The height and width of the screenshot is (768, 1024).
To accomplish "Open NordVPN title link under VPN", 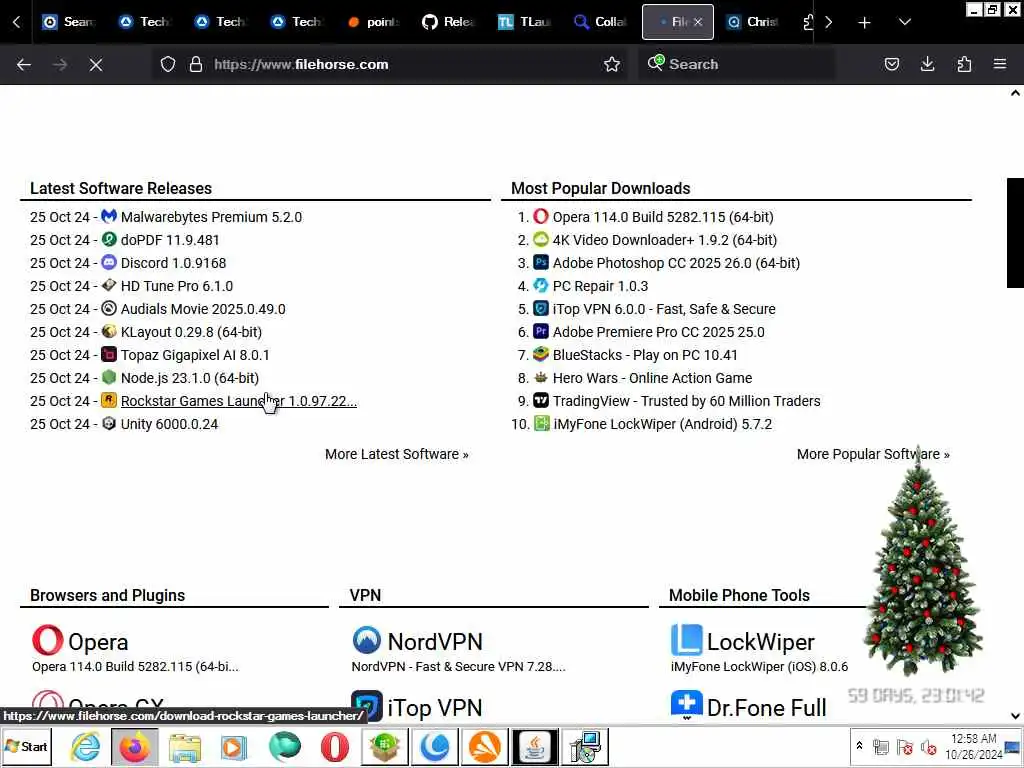I will coord(435,641).
